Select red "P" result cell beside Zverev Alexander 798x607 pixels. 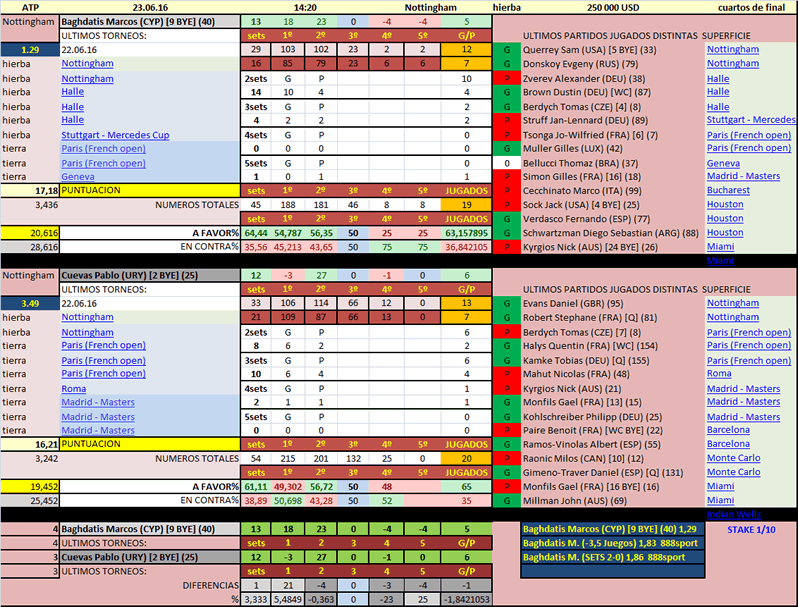[507, 79]
